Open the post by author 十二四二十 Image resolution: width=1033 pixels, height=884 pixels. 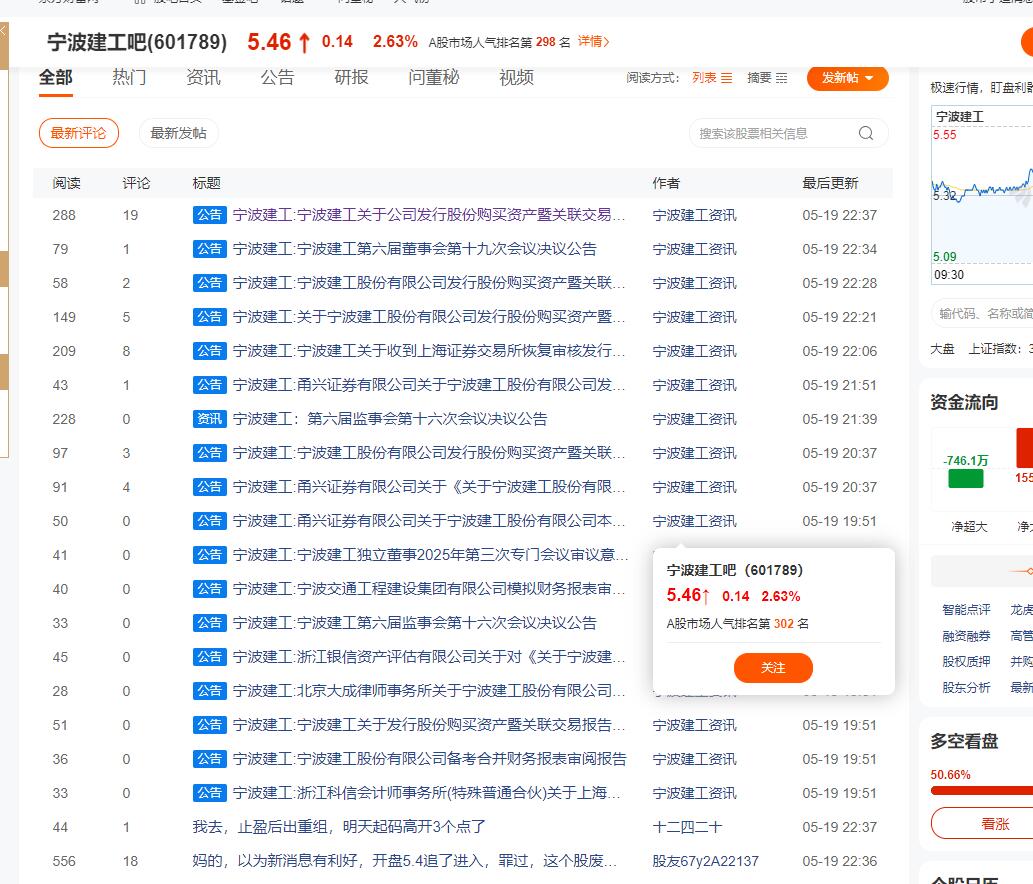pyautogui.click(x=338, y=827)
